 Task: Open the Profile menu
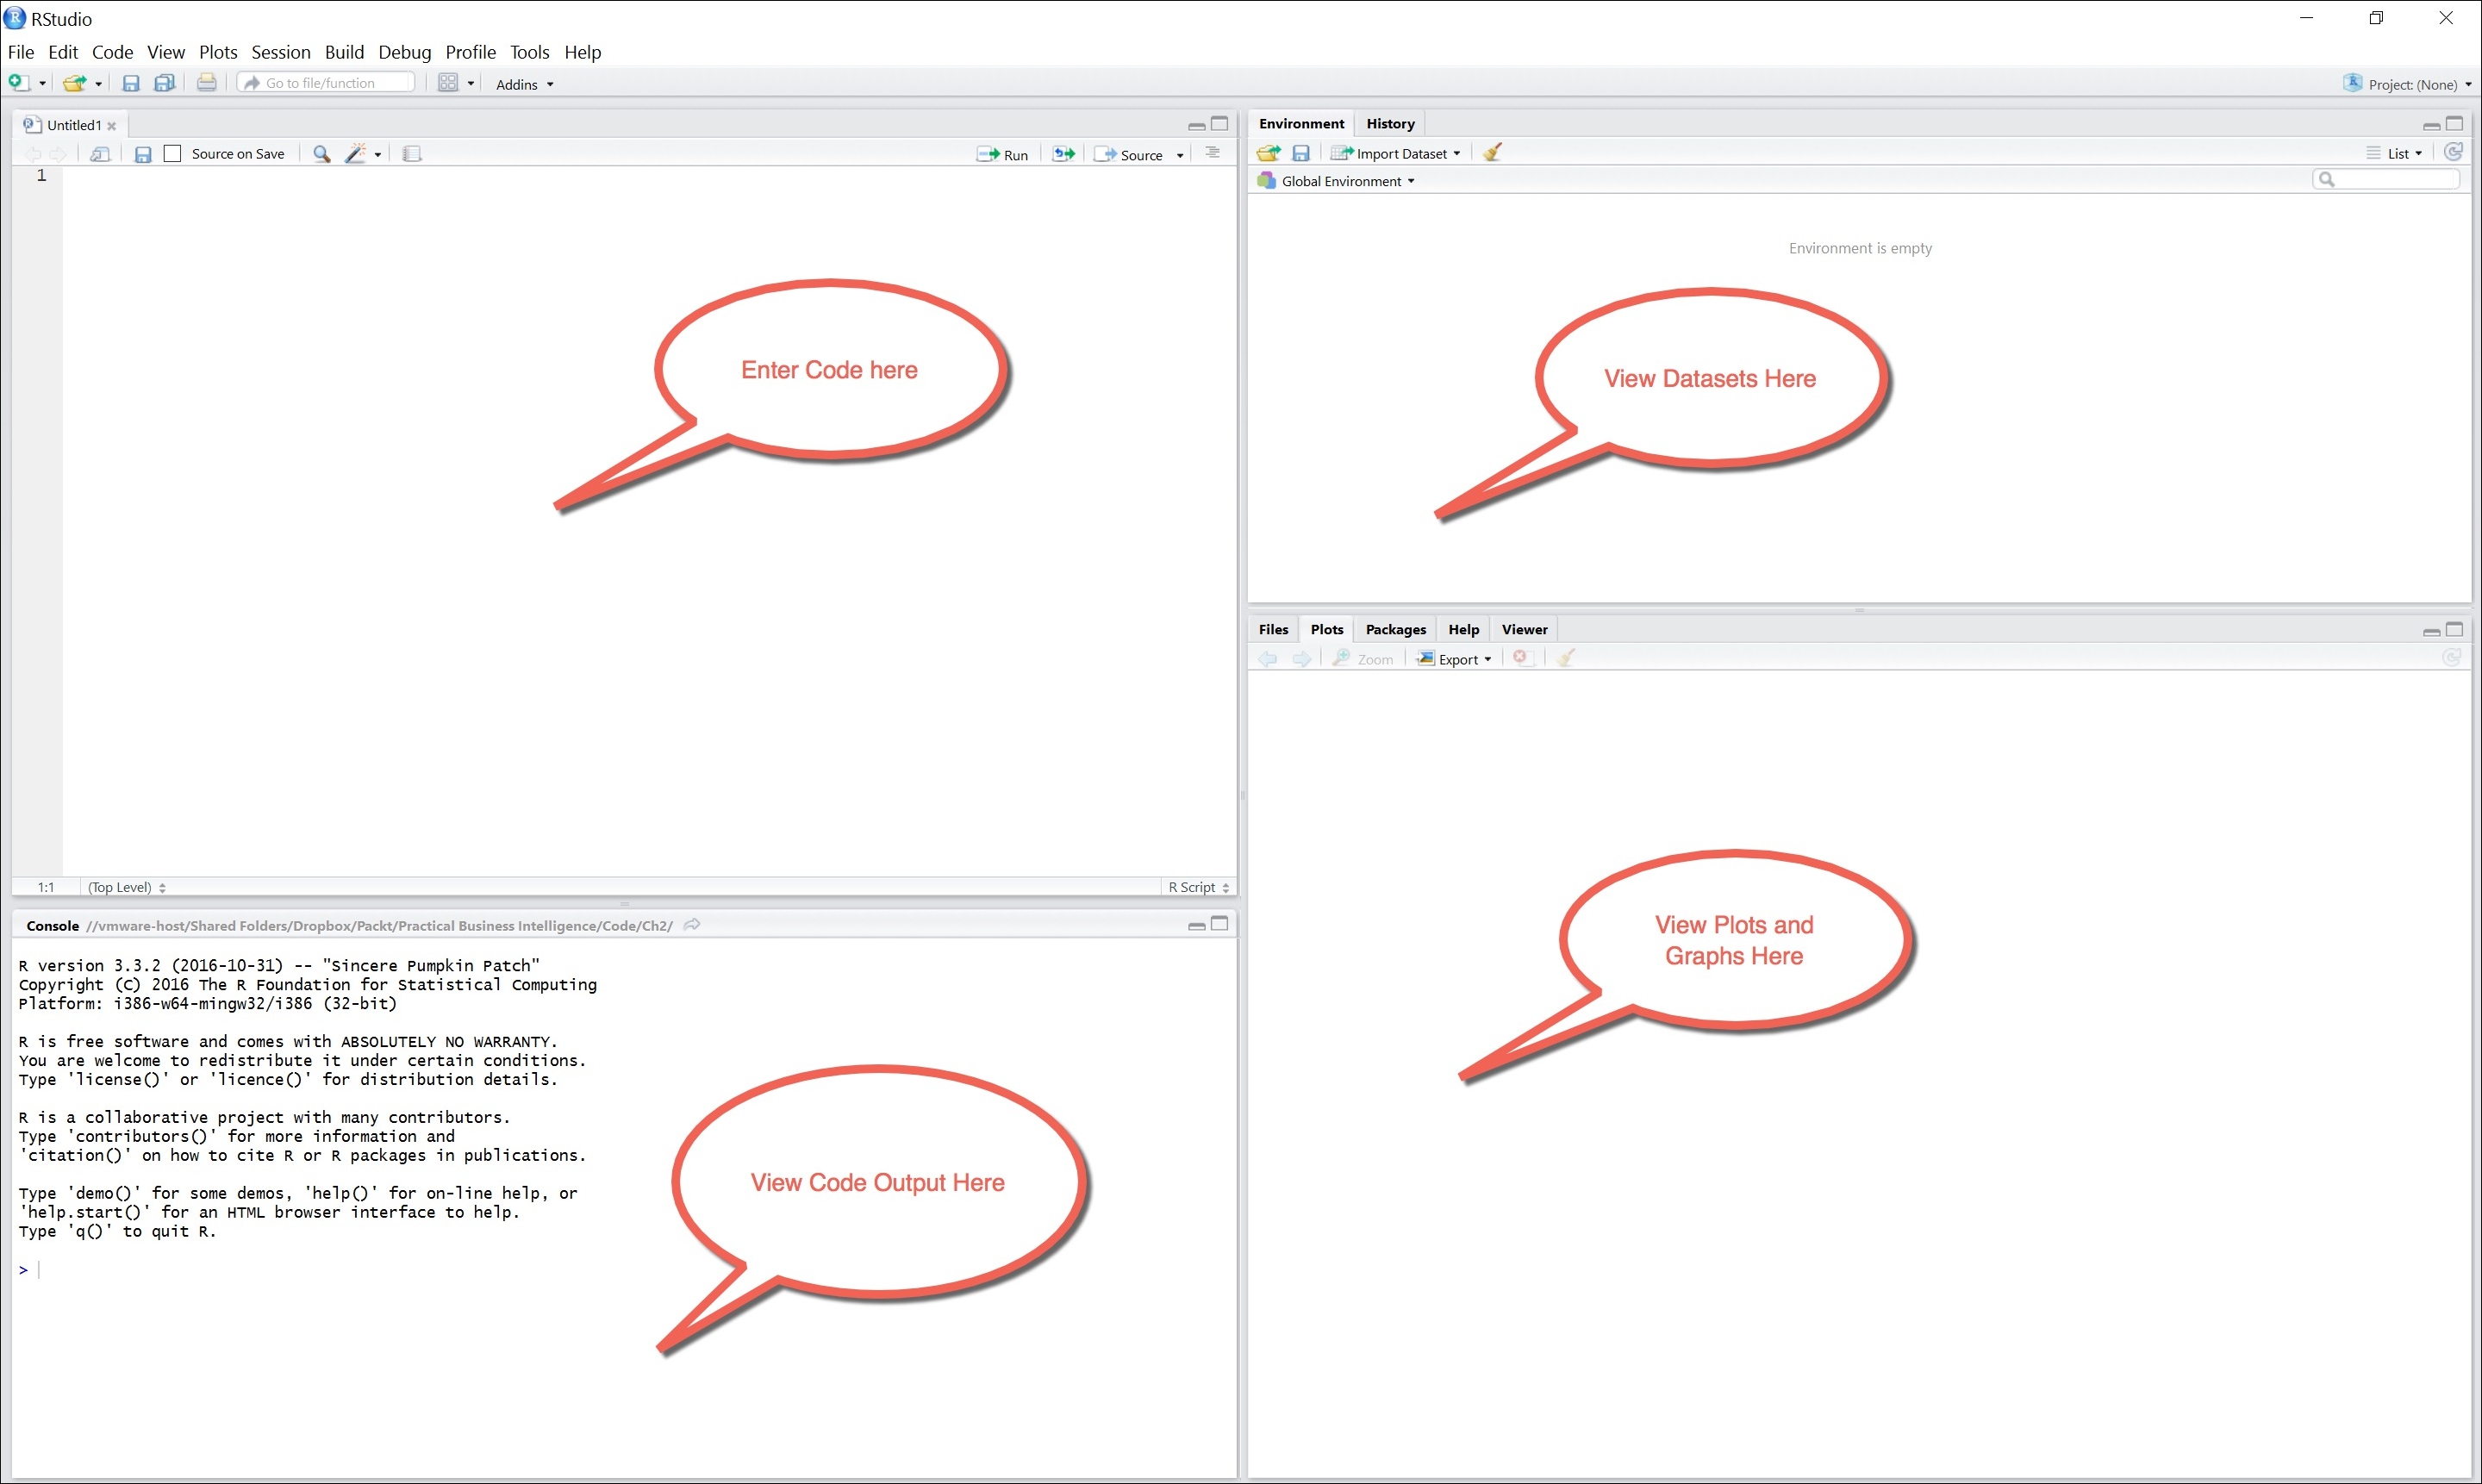[x=470, y=52]
